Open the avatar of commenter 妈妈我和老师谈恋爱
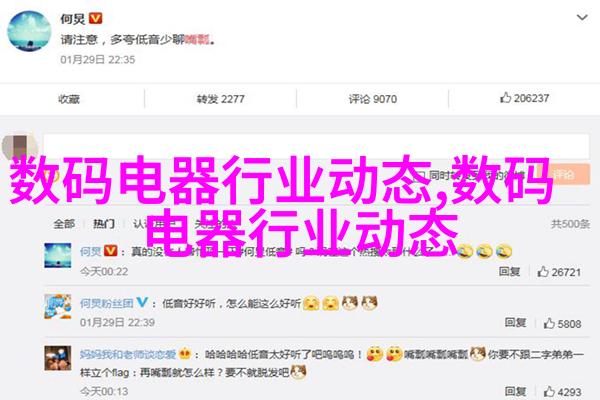The height and width of the screenshot is (400, 600). point(58,358)
